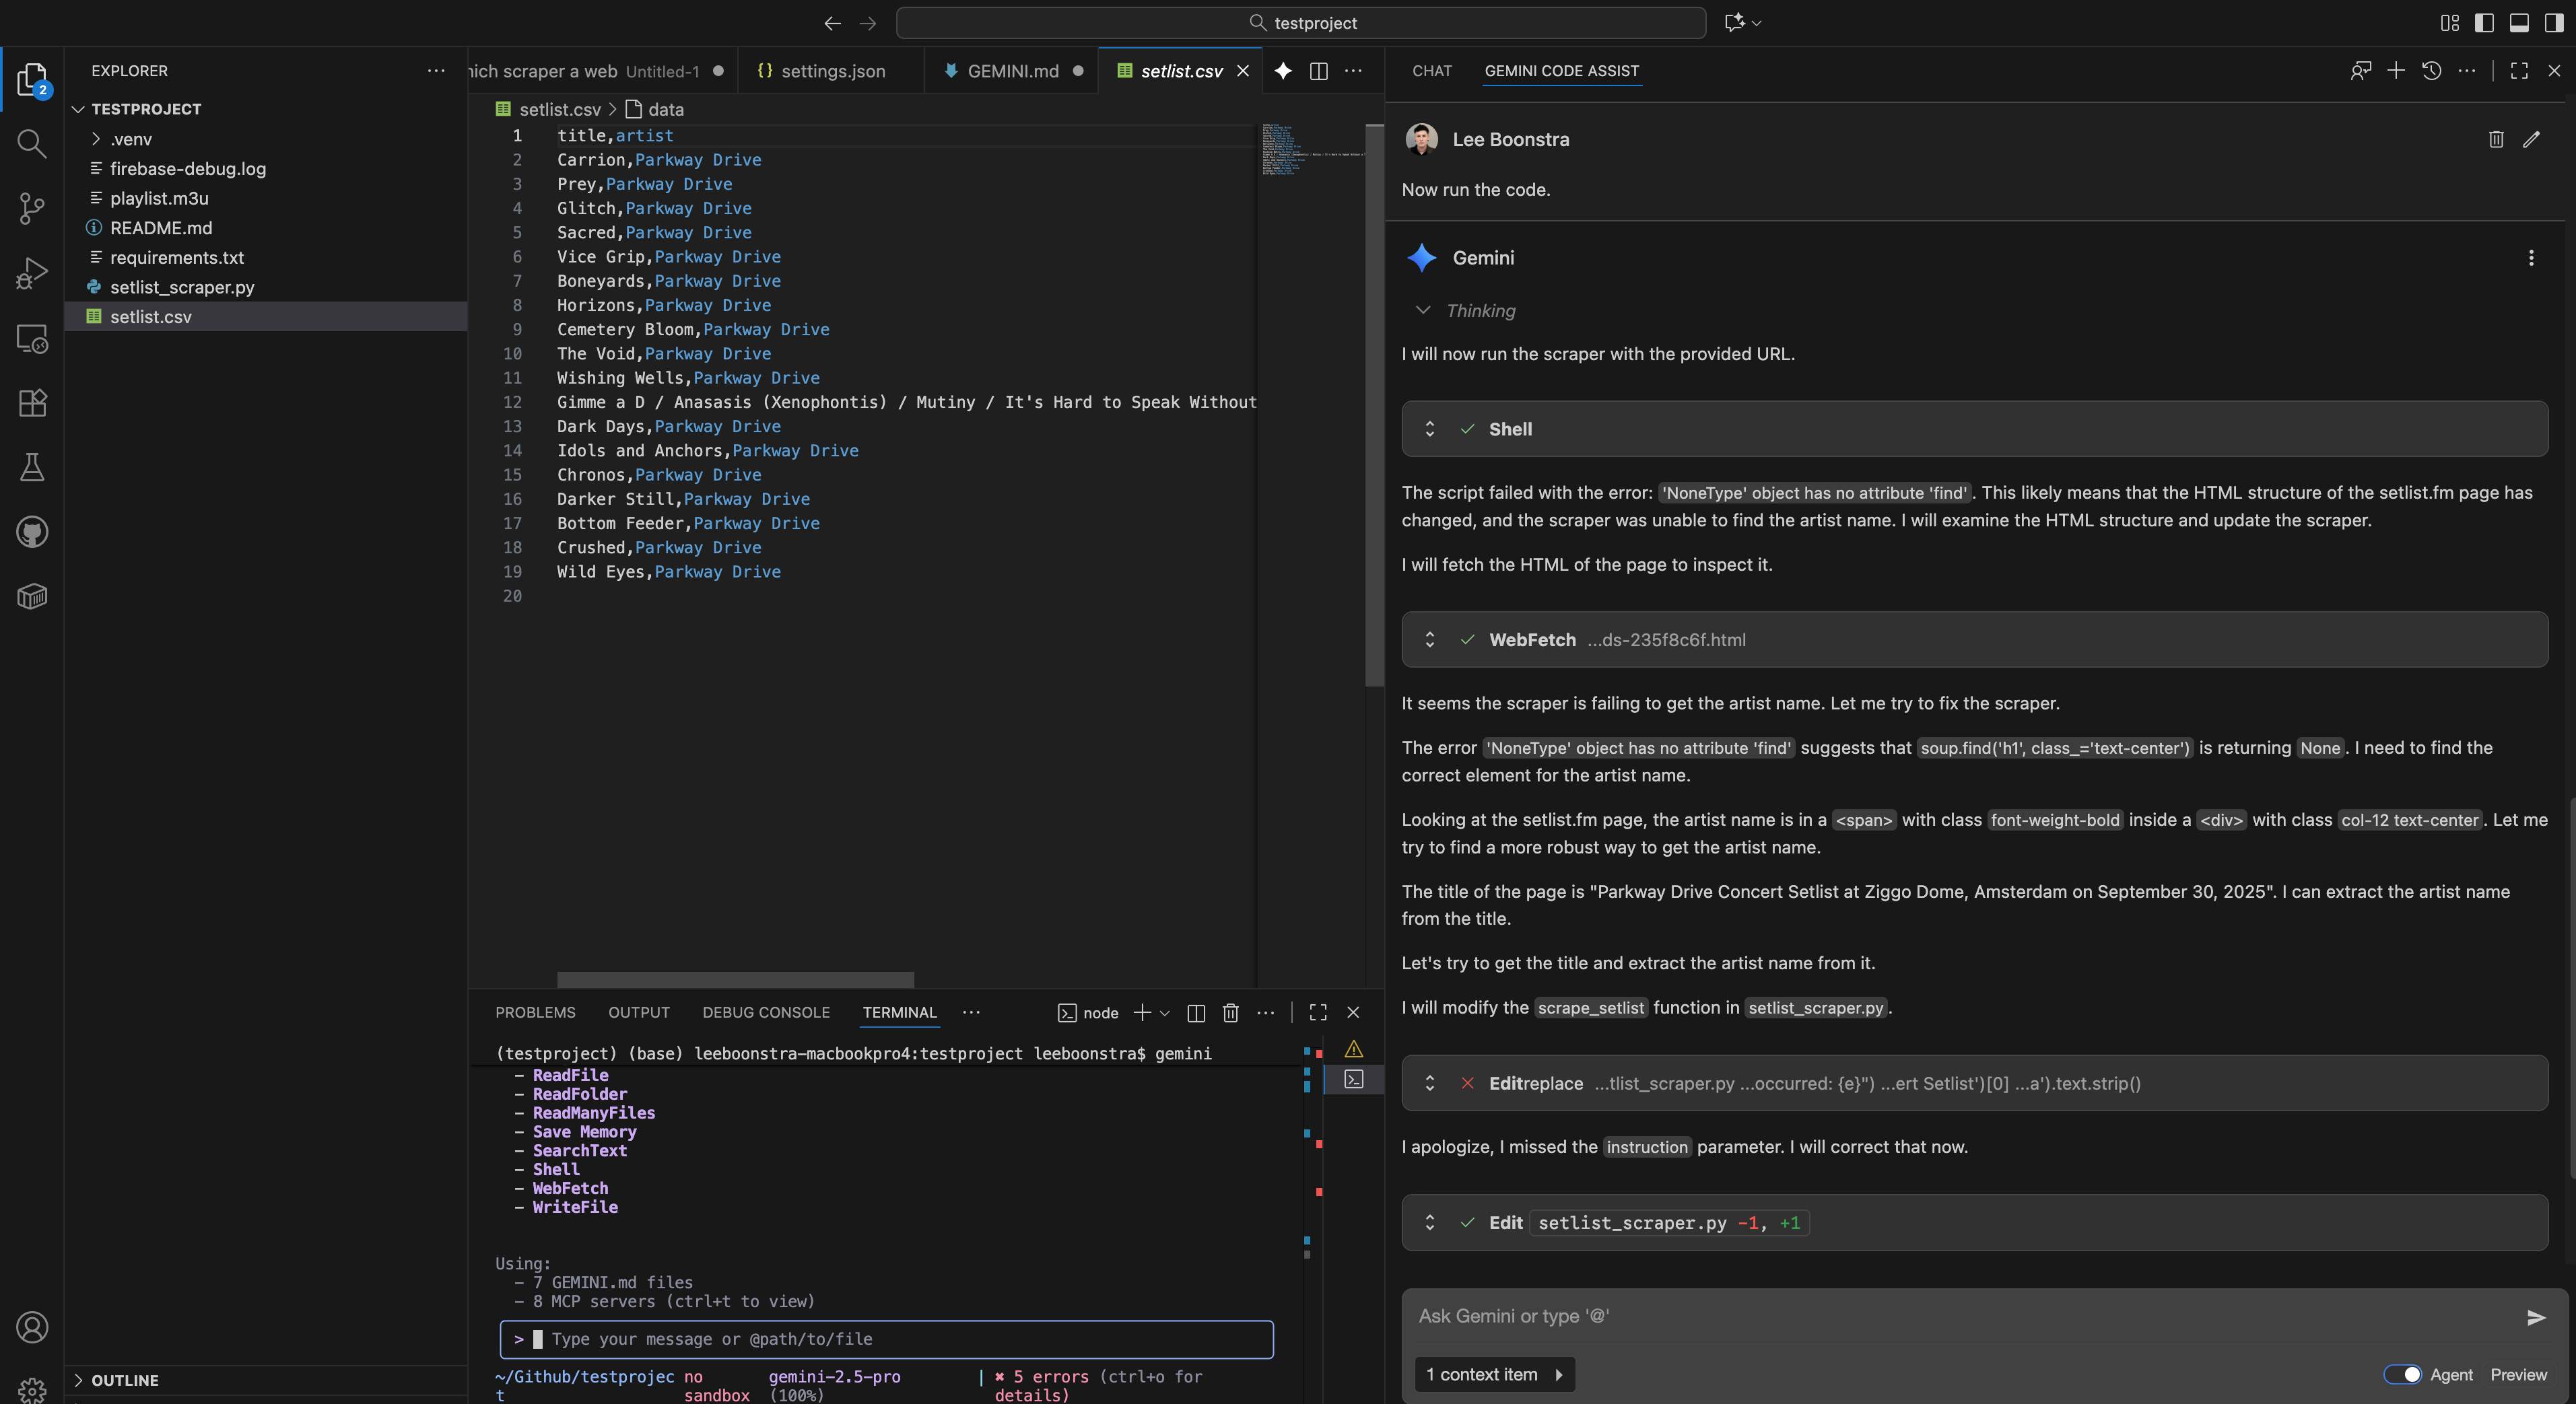
Task: Split the editor to the right
Action: (1319, 71)
